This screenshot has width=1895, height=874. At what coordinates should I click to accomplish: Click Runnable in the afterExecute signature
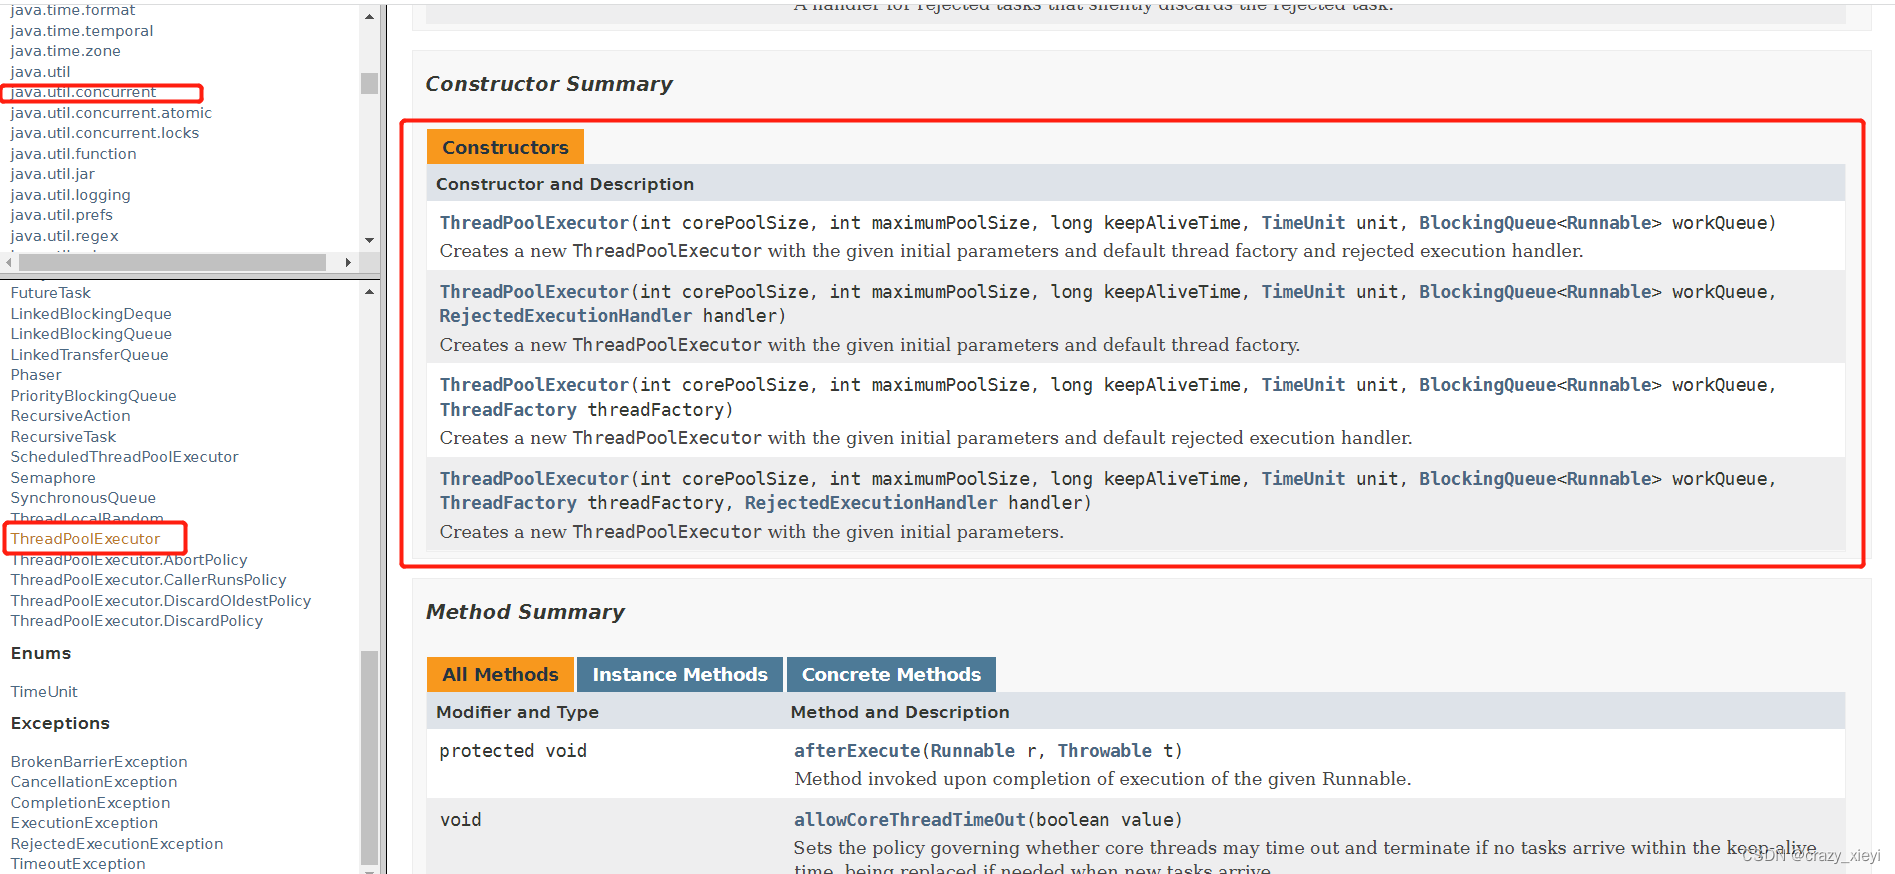coord(972,751)
